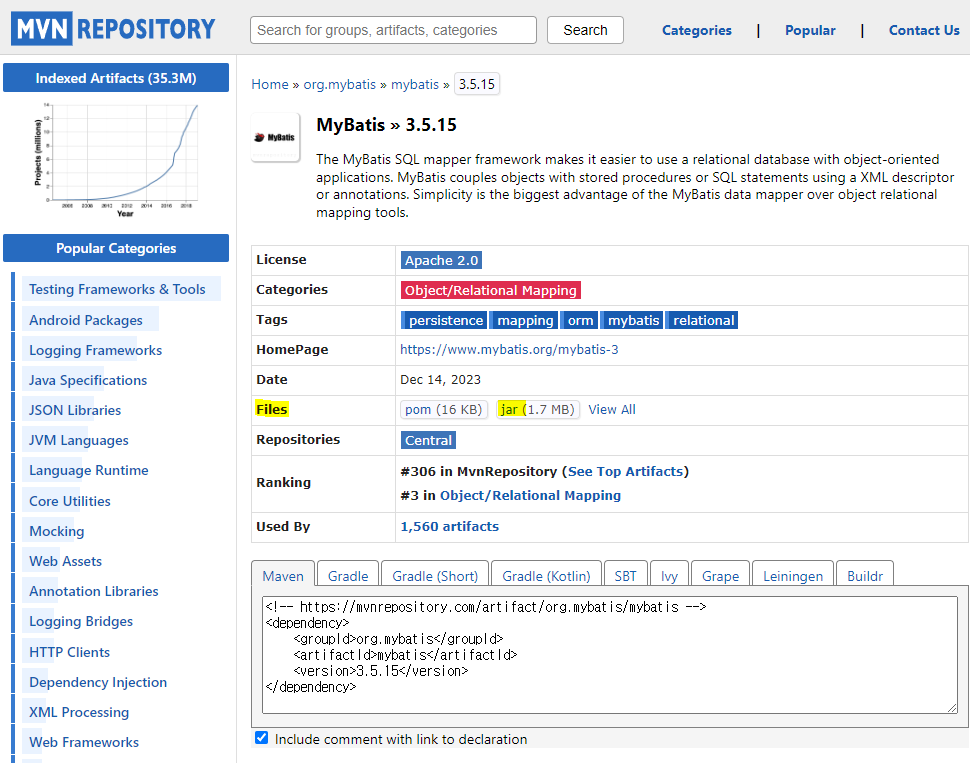Switch to the Gradle (Kotlin) tab
Screen dimensions: 970x763
click(x=546, y=575)
